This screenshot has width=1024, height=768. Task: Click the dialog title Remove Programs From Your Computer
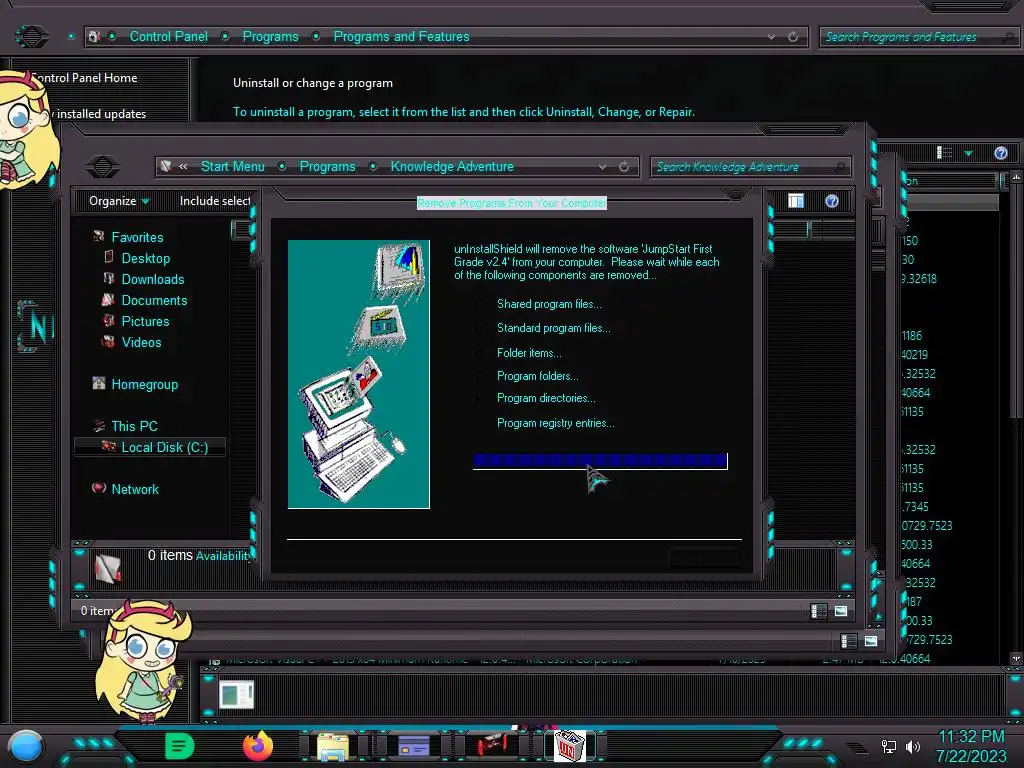(x=512, y=203)
